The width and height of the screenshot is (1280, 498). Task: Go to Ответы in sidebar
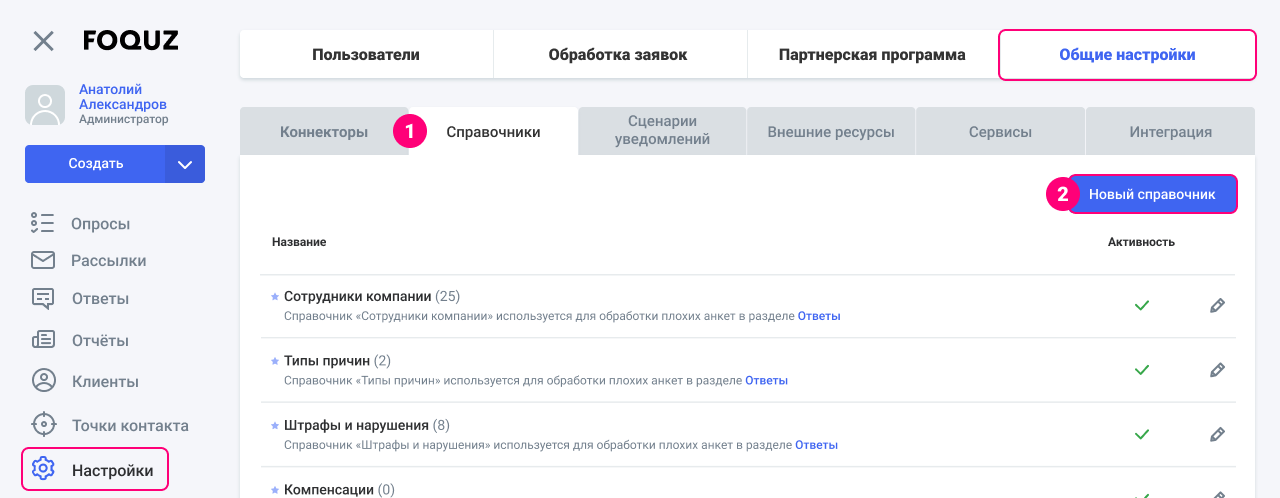[x=100, y=298]
